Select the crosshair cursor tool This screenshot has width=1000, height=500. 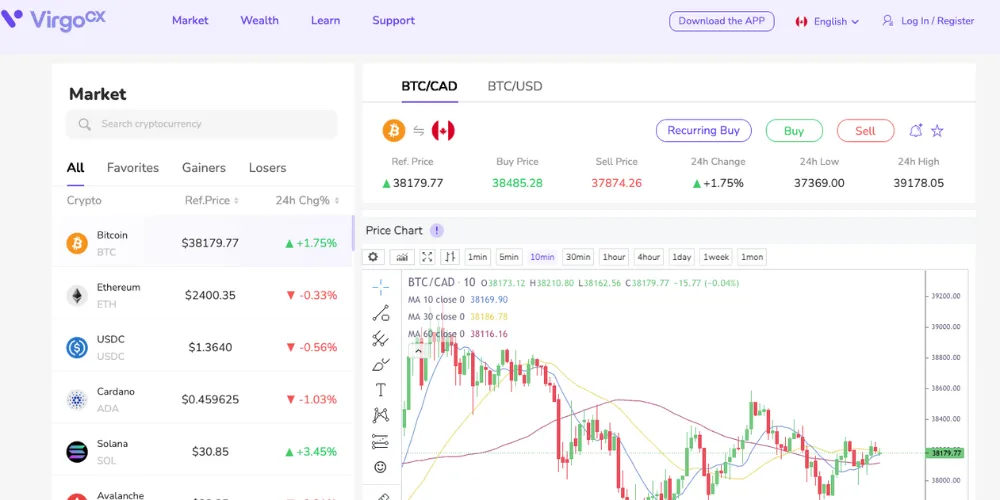(380, 287)
